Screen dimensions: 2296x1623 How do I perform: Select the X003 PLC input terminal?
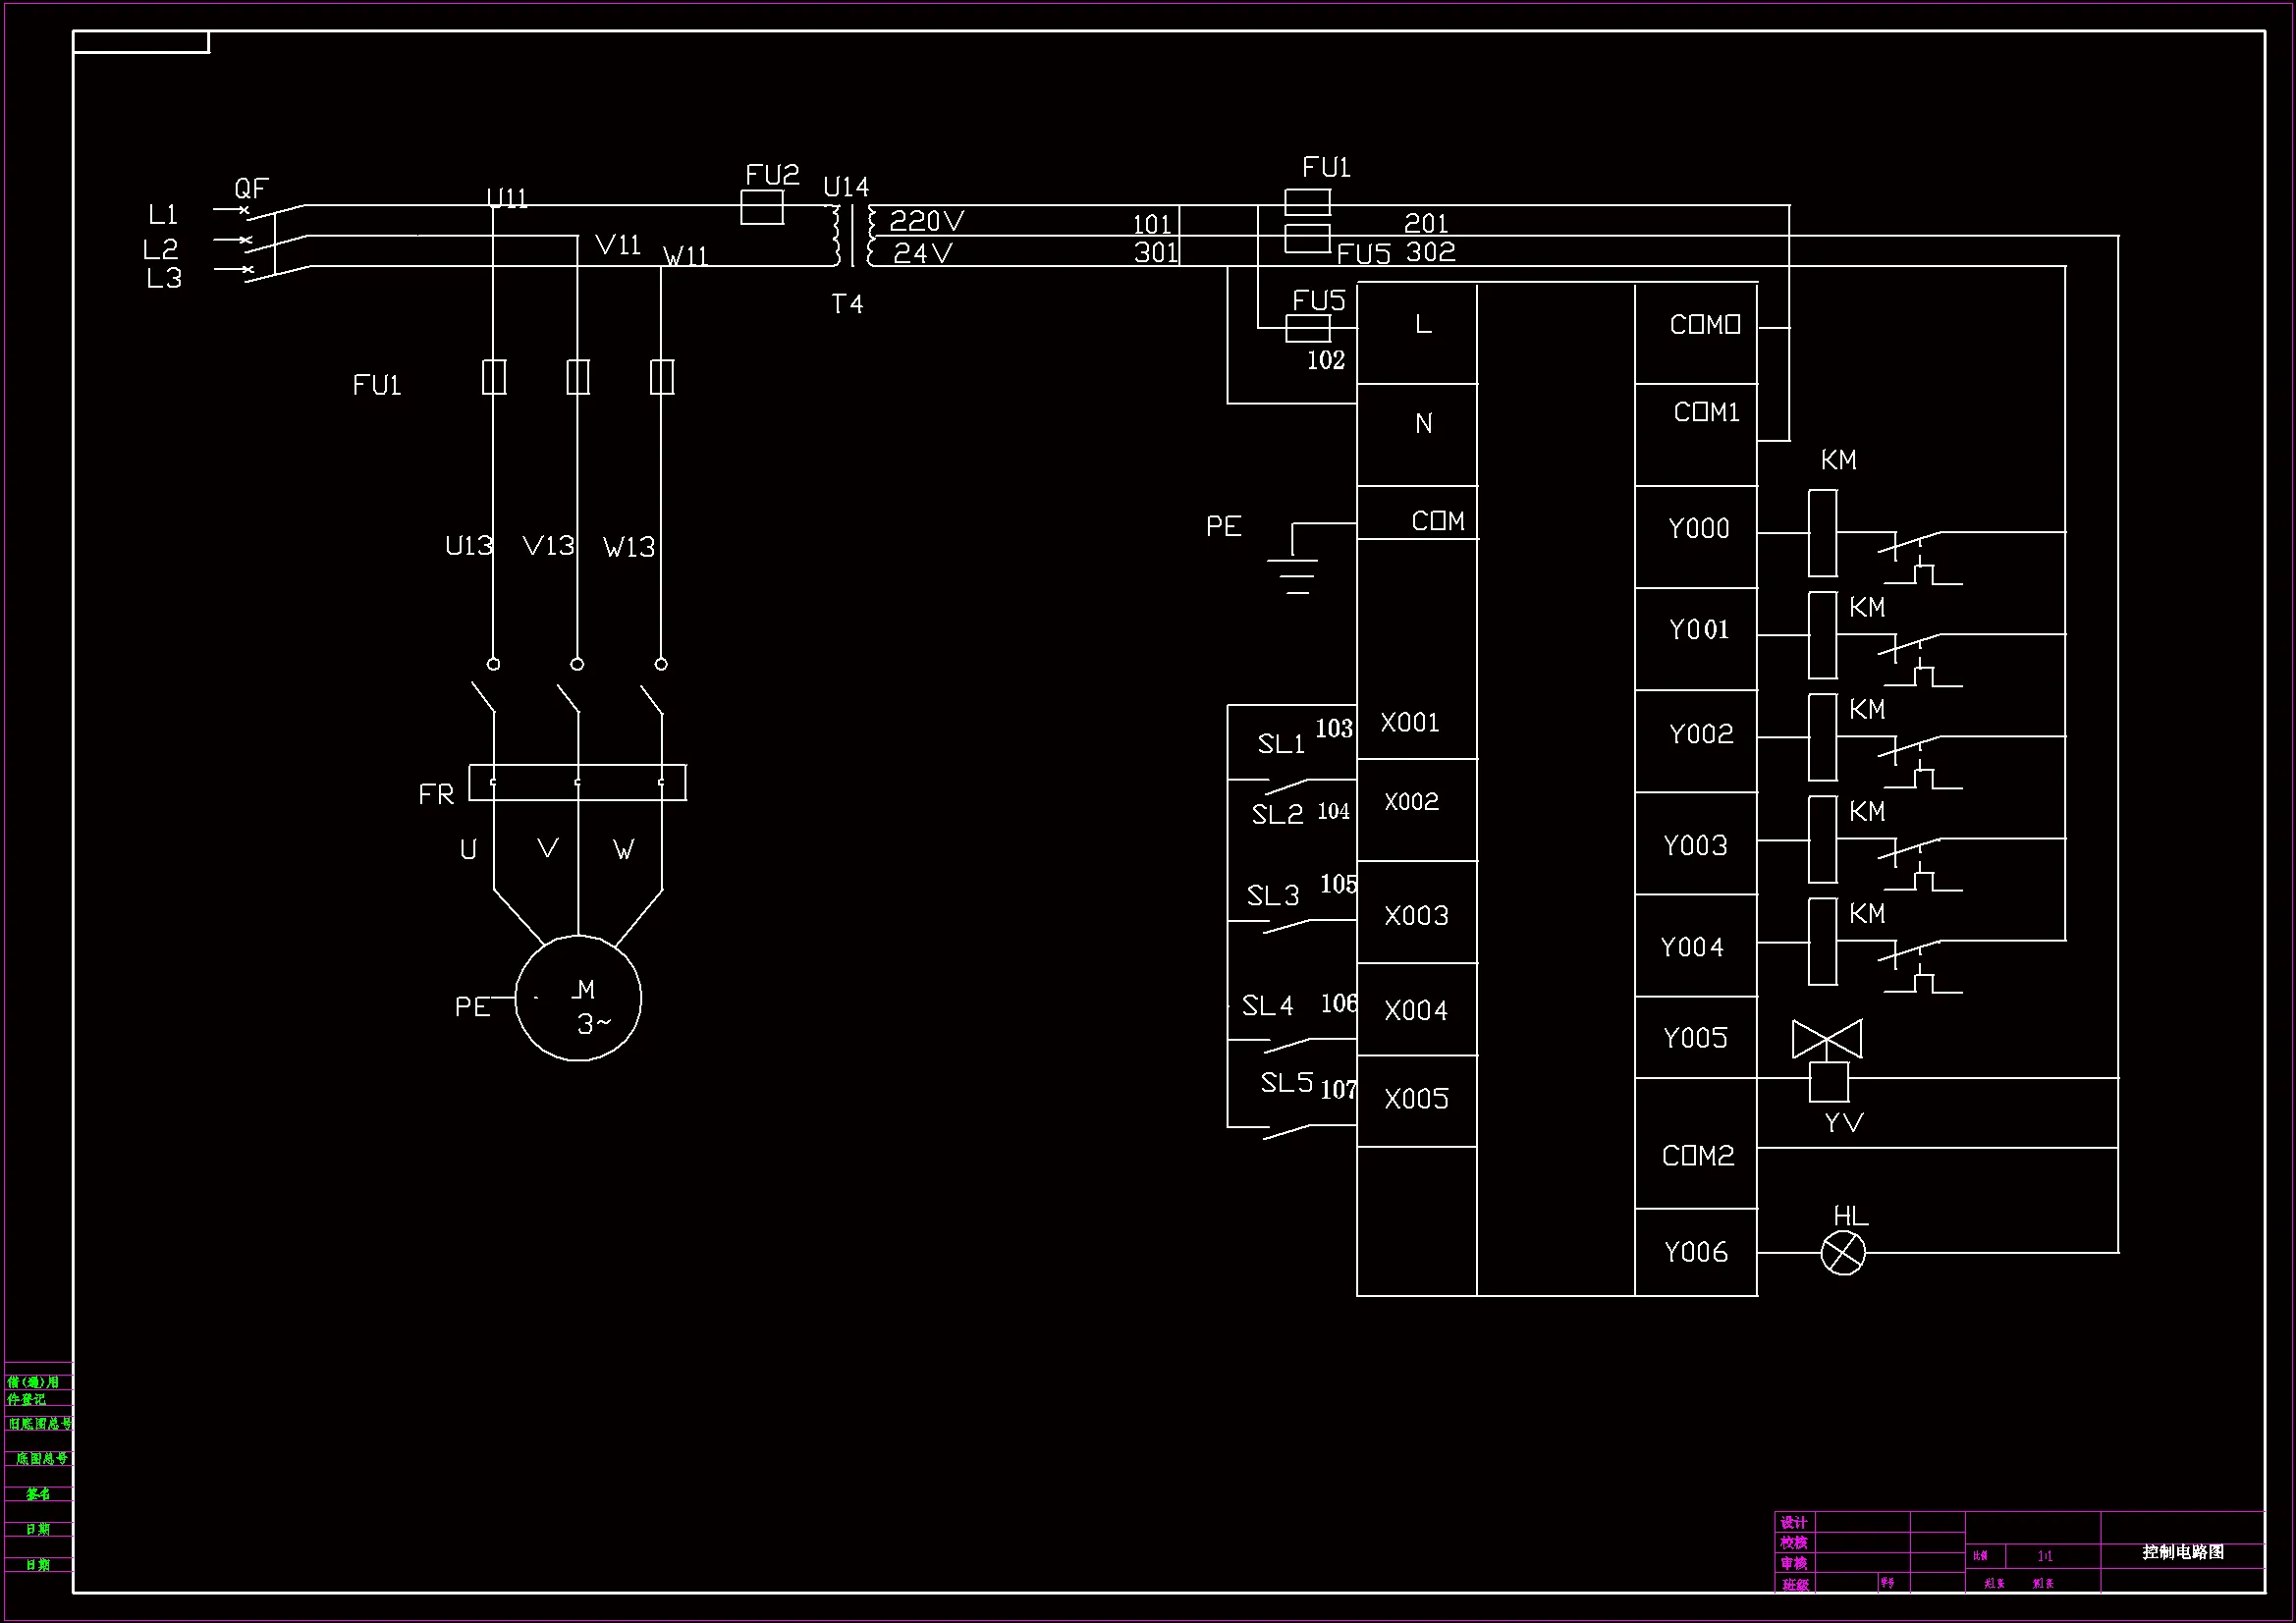coord(1416,914)
